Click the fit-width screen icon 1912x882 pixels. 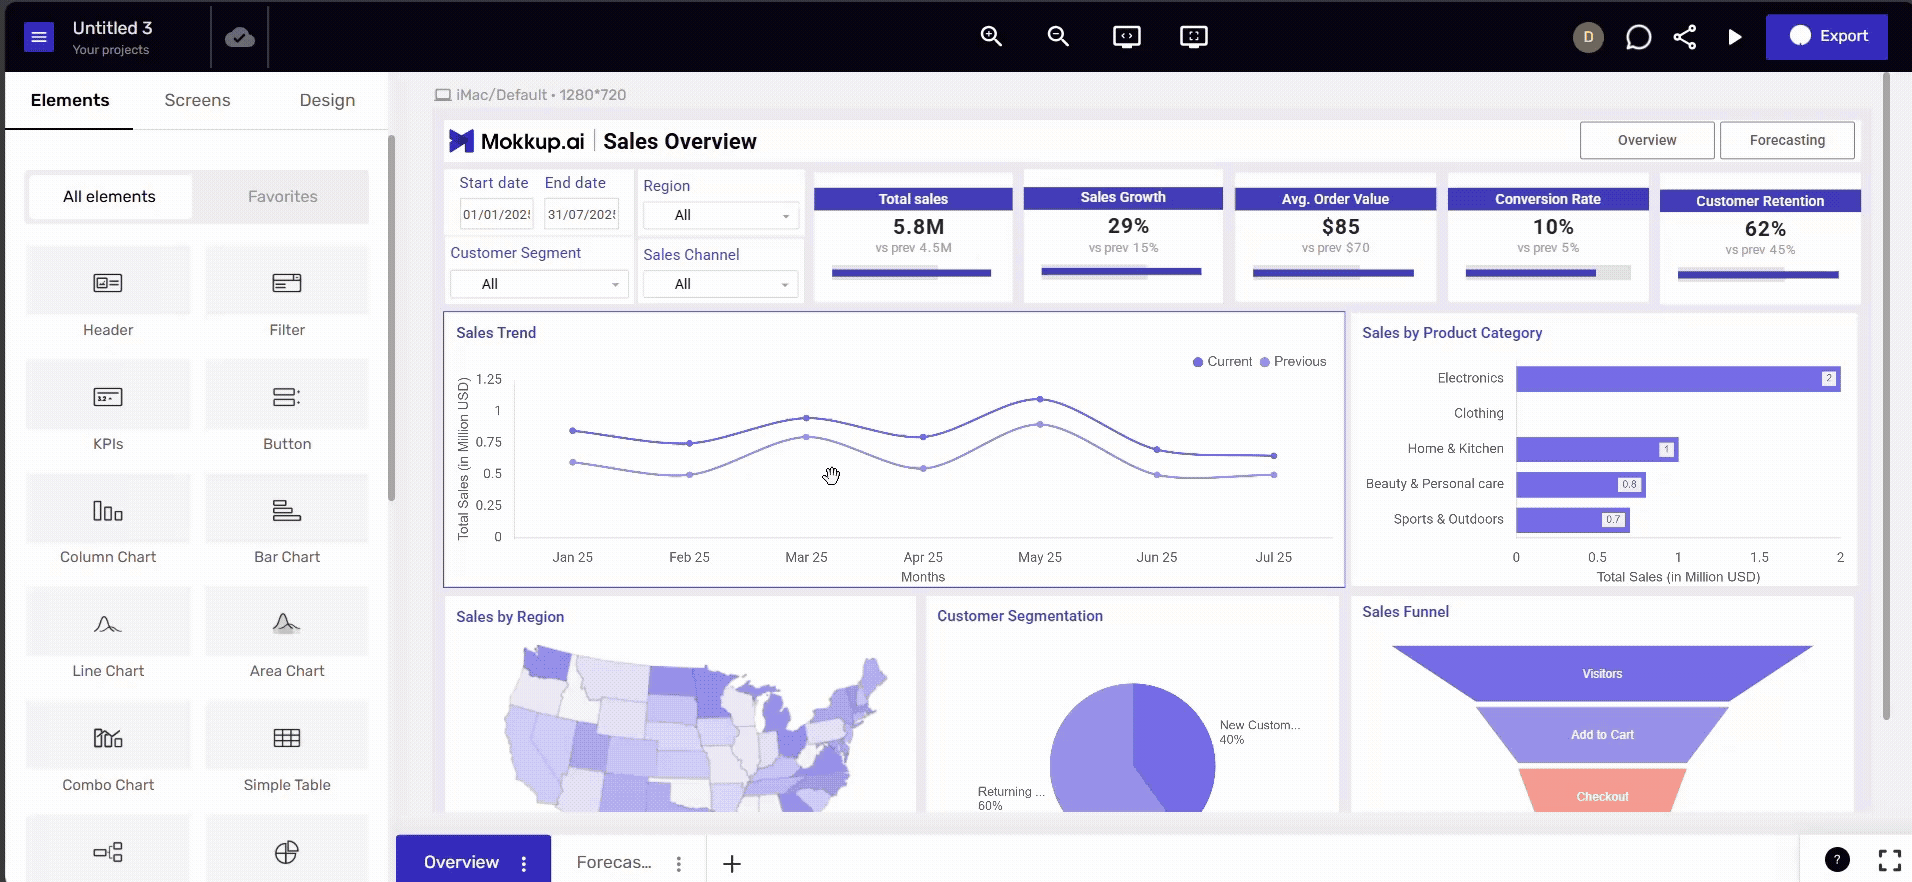(1127, 37)
